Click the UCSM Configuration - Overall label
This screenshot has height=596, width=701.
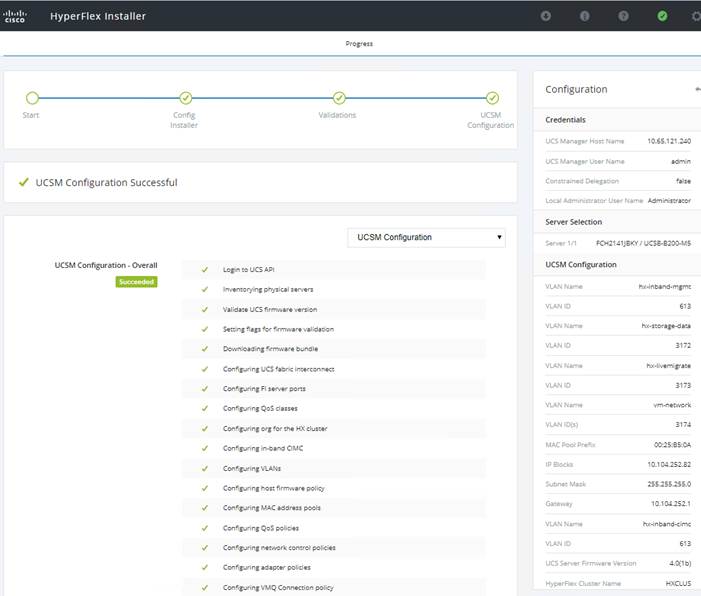[x=106, y=265]
